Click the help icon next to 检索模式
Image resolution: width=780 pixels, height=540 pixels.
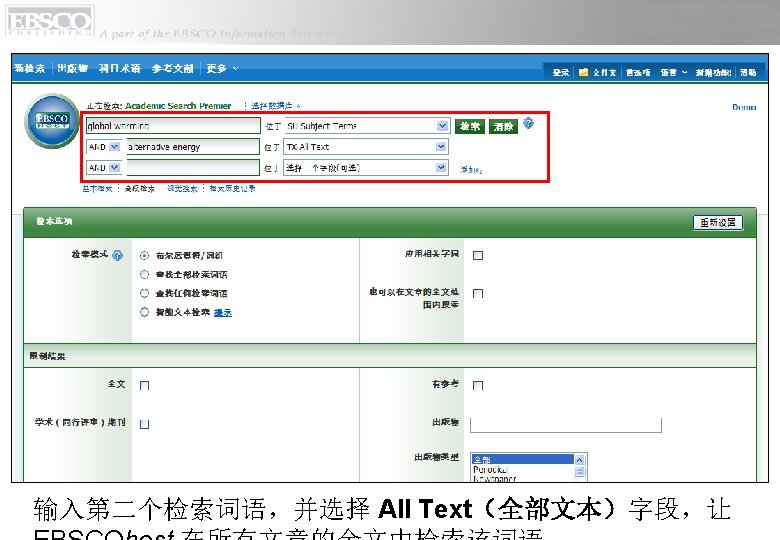[117, 256]
